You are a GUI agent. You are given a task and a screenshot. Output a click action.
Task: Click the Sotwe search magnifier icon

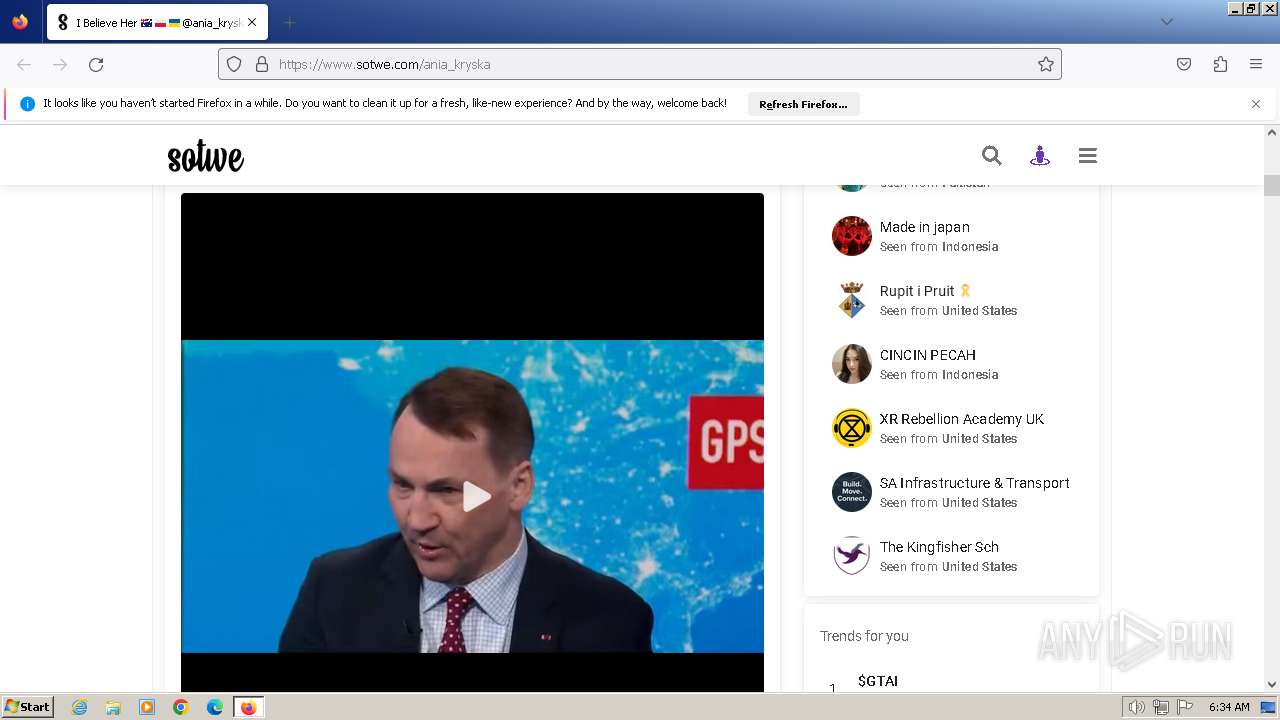[991, 155]
